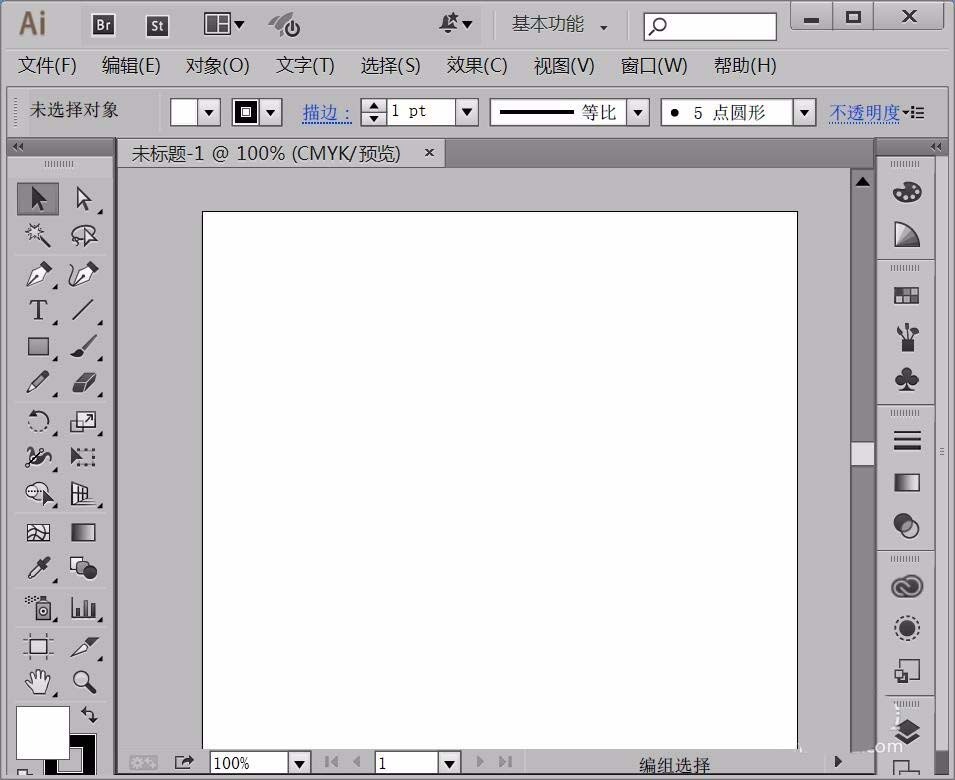Select the Lasso tool
This screenshot has width=955, height=780.
[83, 236]
